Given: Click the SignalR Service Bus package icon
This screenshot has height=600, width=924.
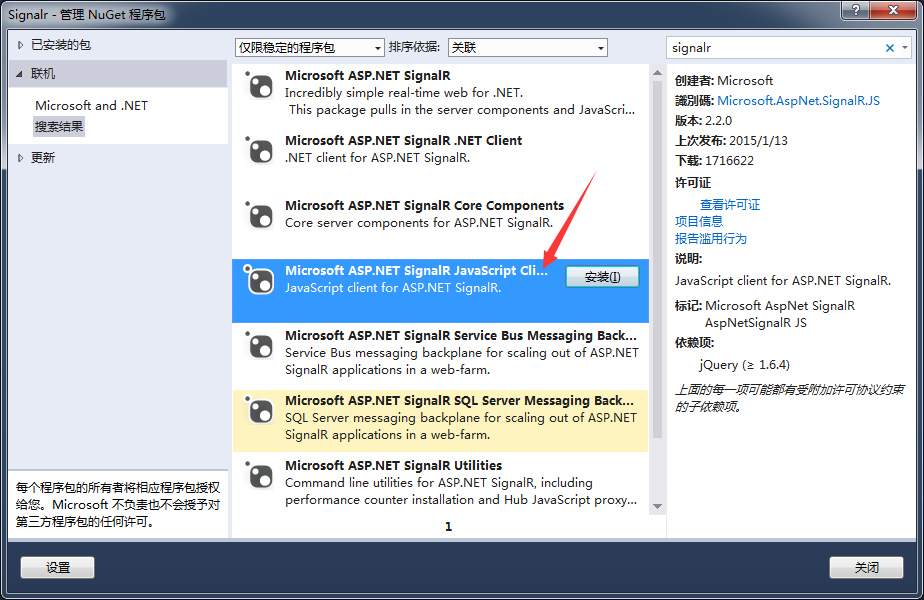Looking at the screenshot, I should tap(259, 345).
